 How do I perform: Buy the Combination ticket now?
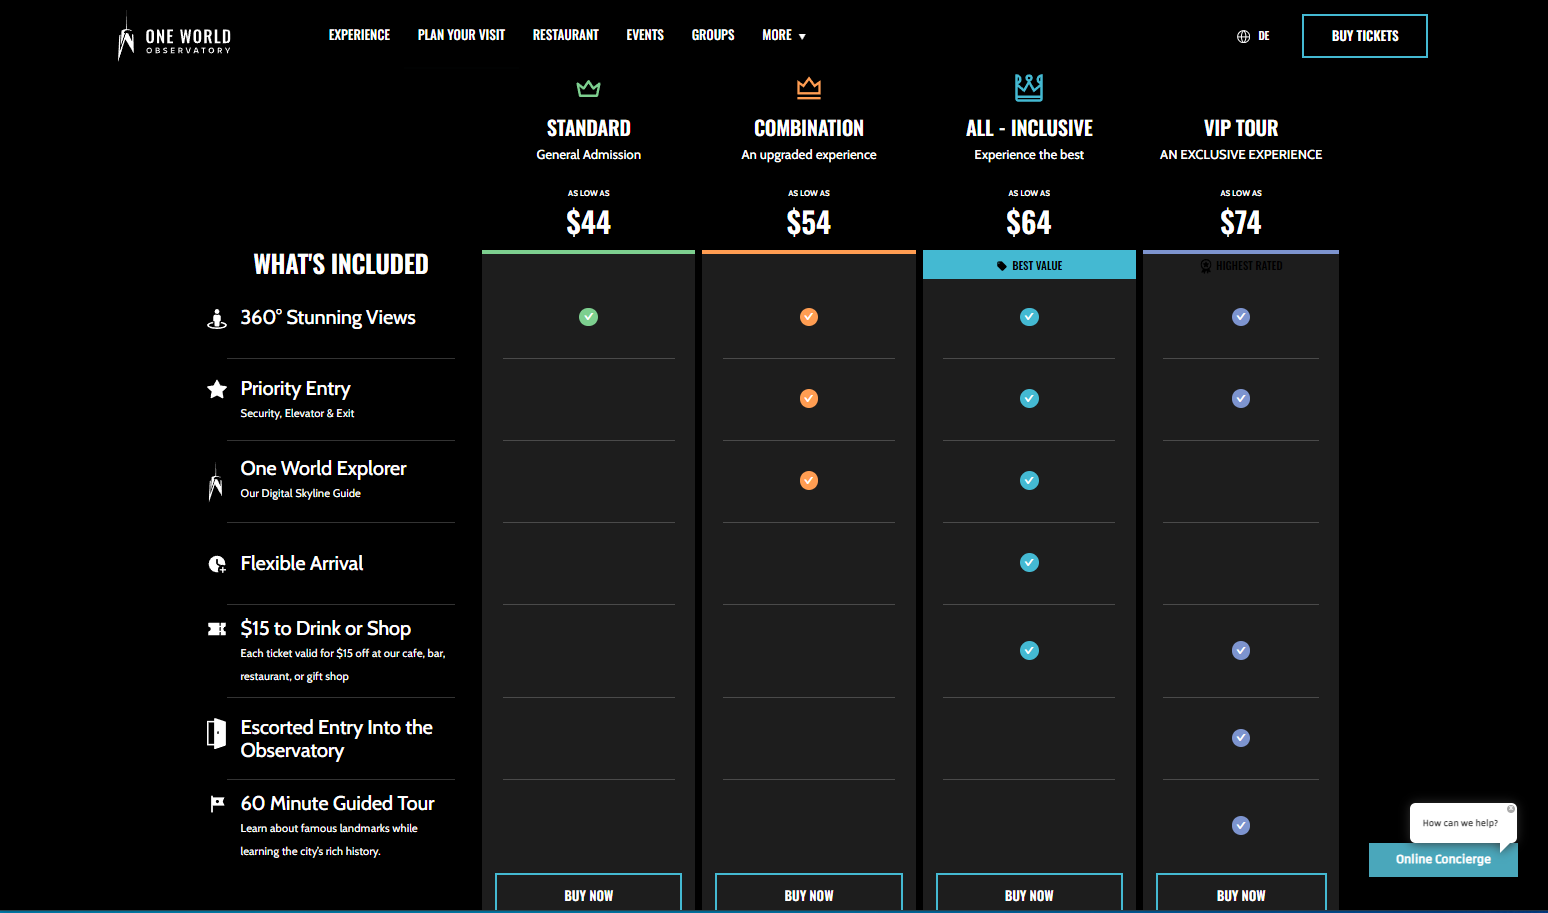pos(809,893)
